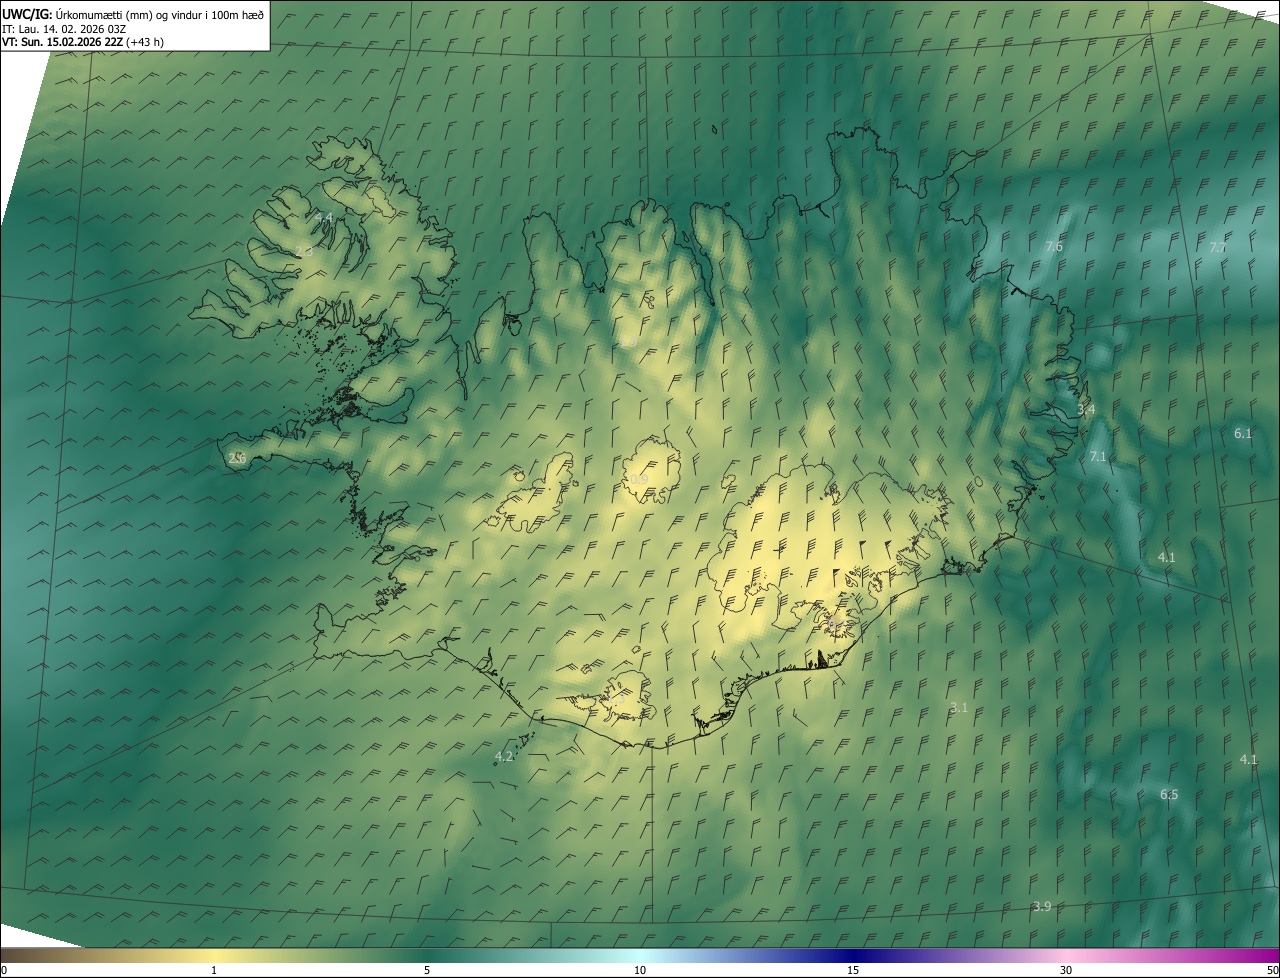Click the color scale tick label 15

(853, 971)
